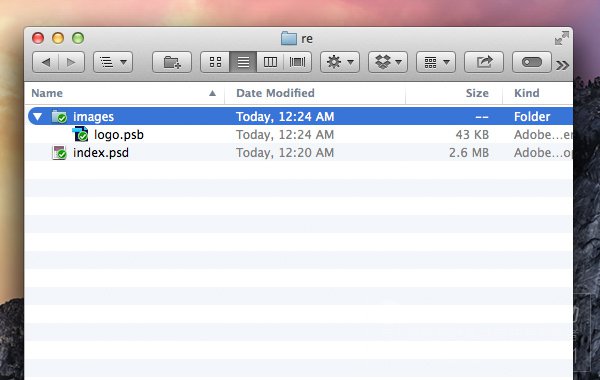Go forward with the right arrow button
The image size is (600, 380).
(71, 62)
